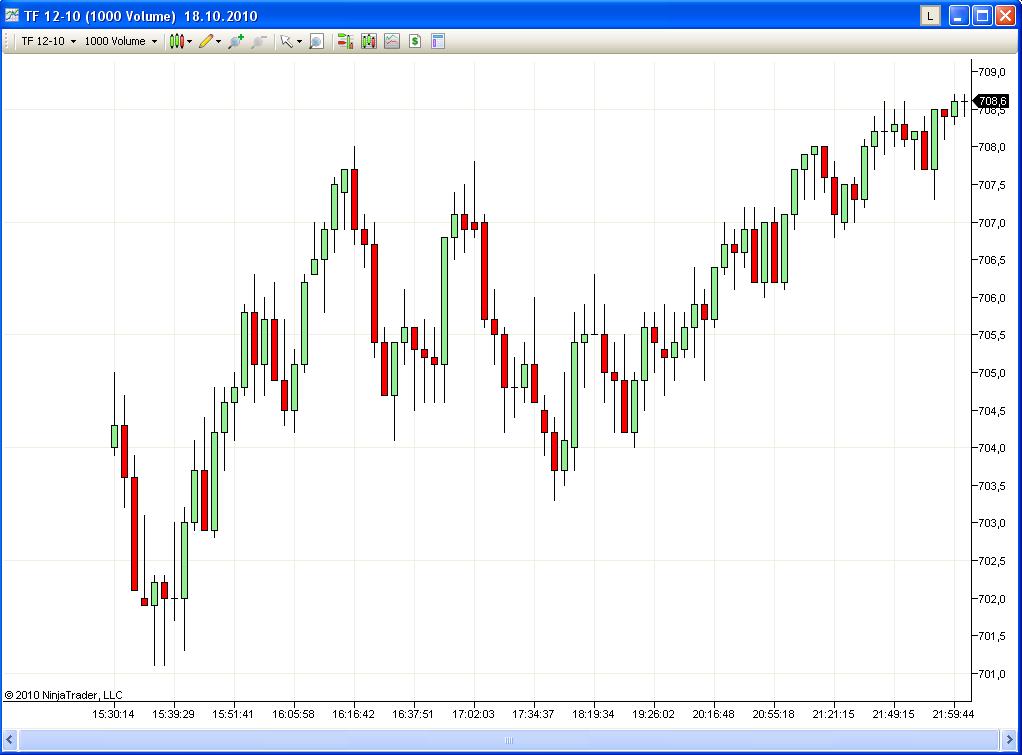This screenshot has width=1022, height=755.
Task: Click the zoom frame magnifier icon
Action: [316, 42]
